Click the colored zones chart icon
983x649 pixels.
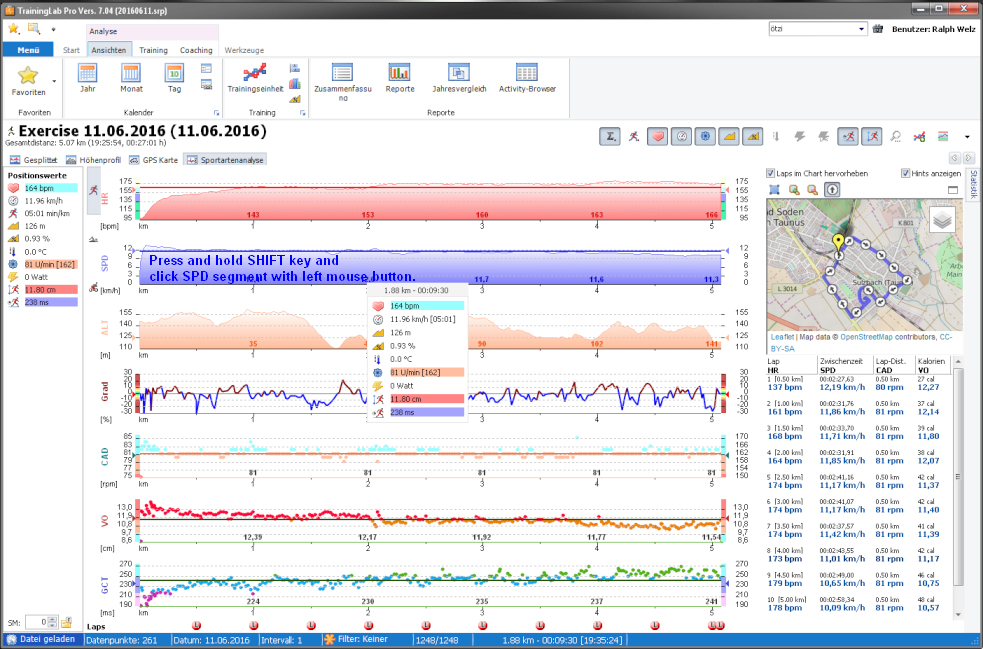943,136
